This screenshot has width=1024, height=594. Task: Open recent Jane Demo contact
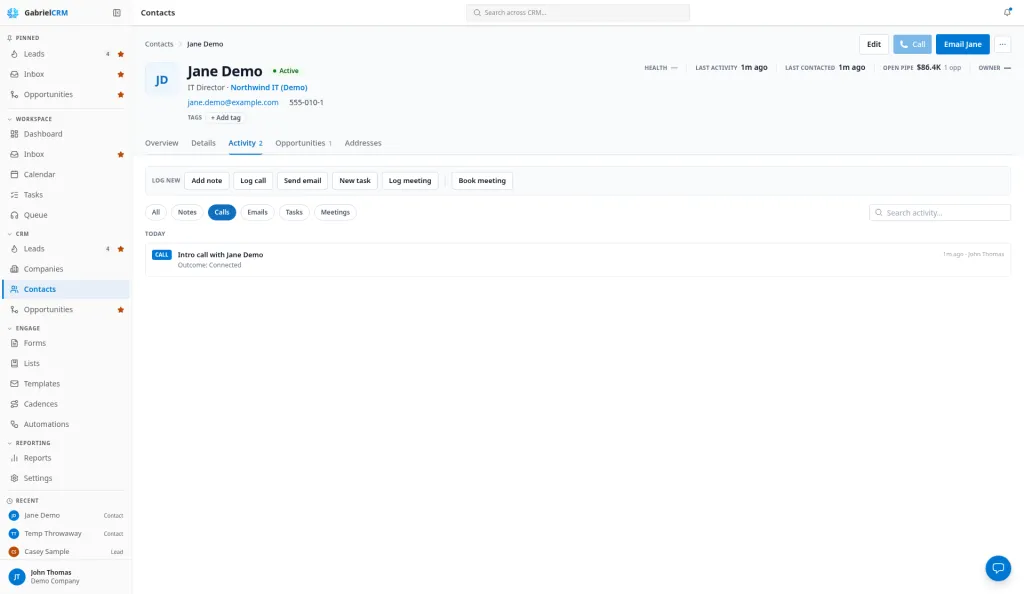[x=66, y=516]
